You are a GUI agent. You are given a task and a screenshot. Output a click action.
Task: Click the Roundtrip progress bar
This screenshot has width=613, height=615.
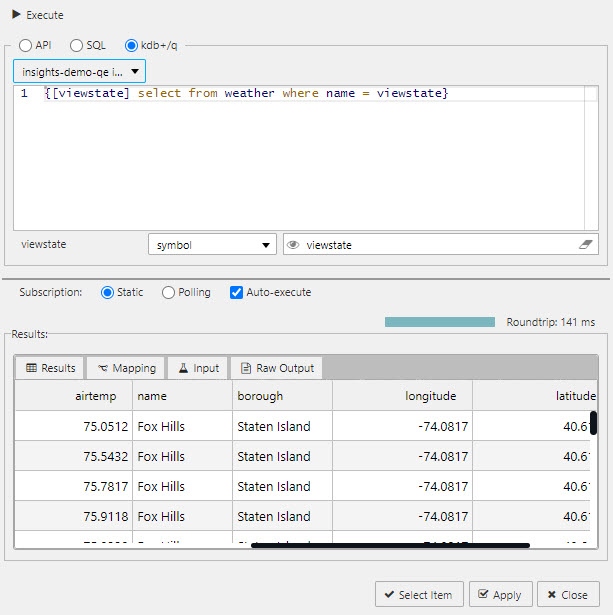(x=440, y=322)
